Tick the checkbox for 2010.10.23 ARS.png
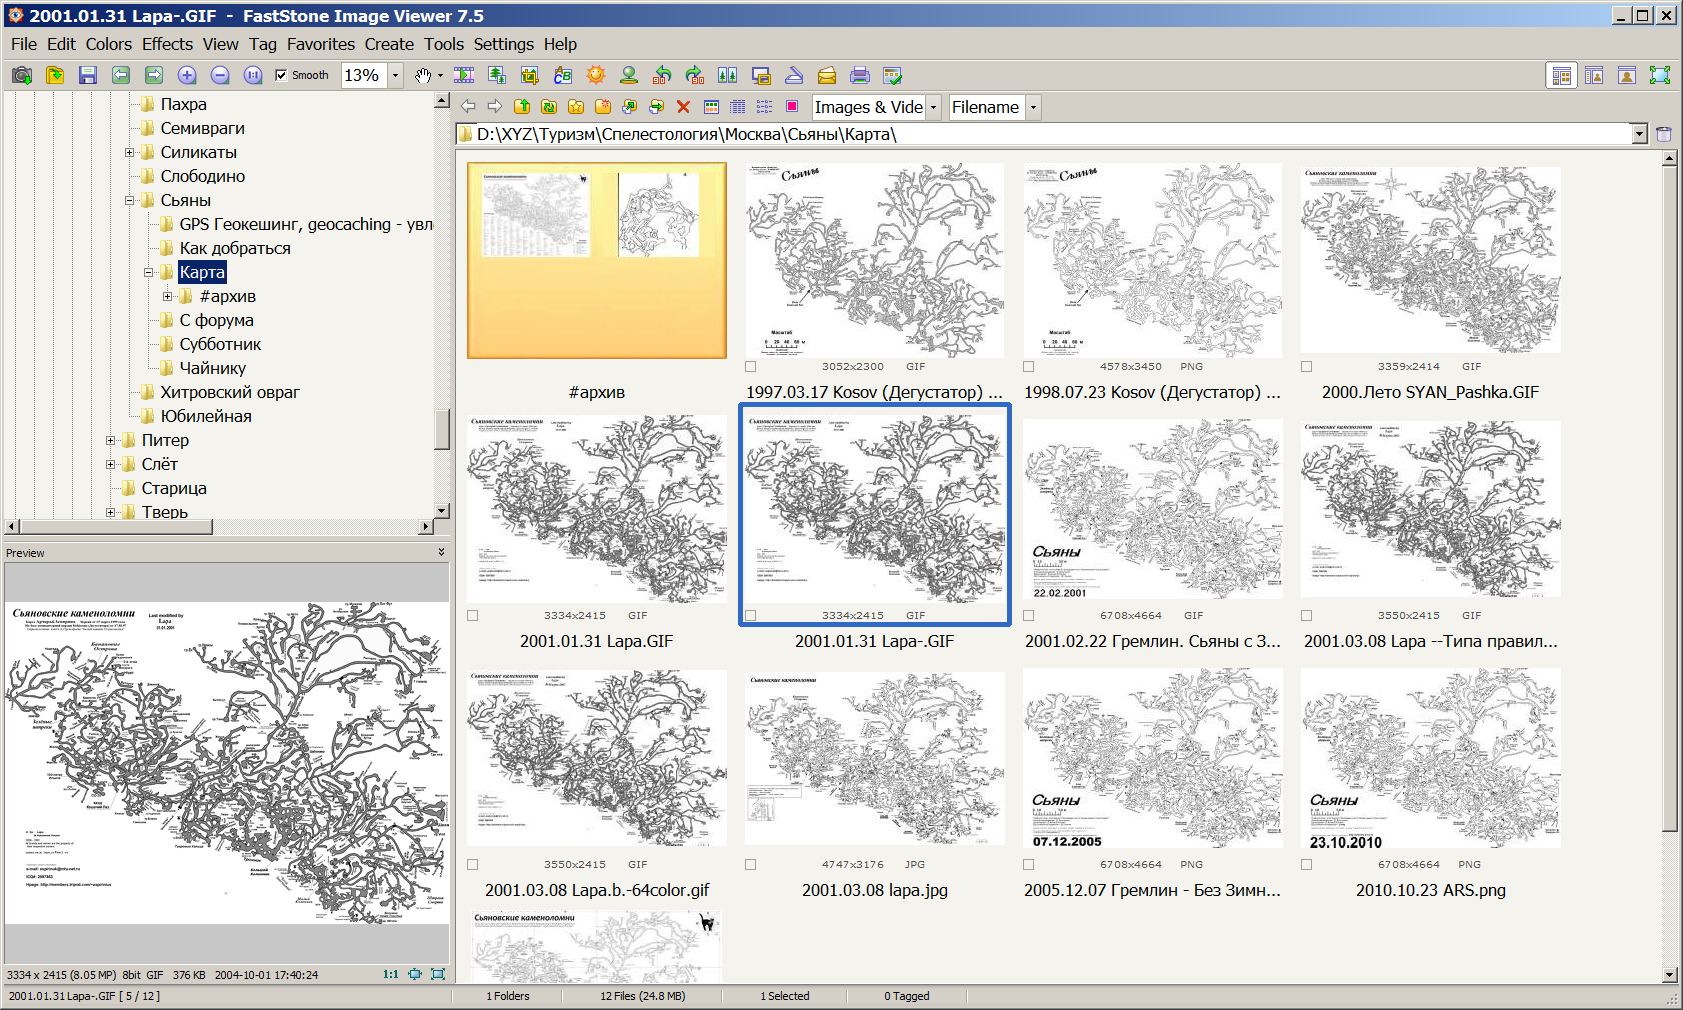The width and height of the screenshot is (1683, 1010). coord(1306,865)
